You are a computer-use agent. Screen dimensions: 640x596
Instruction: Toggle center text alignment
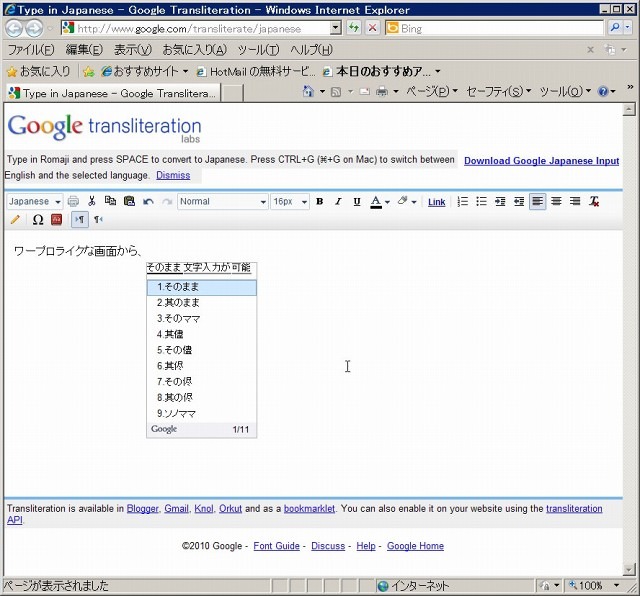(556, 201)
